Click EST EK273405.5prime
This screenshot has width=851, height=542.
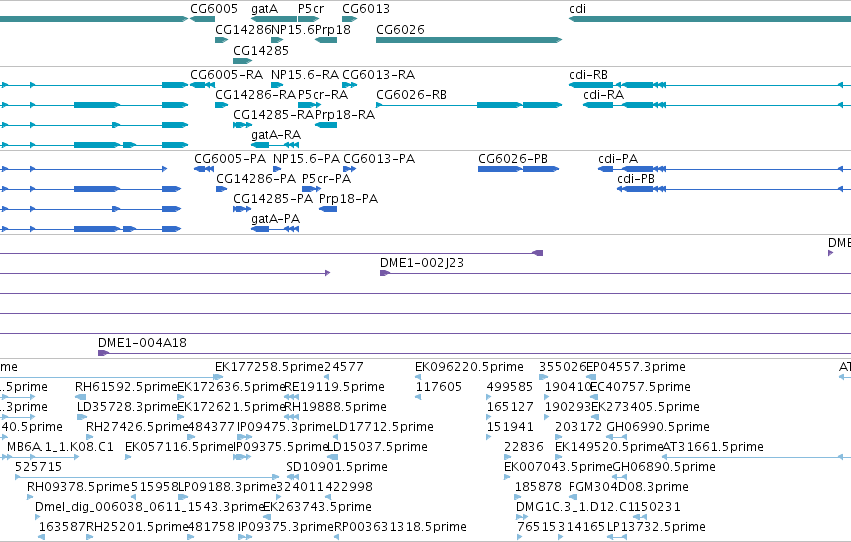click(x=645, y=407)
